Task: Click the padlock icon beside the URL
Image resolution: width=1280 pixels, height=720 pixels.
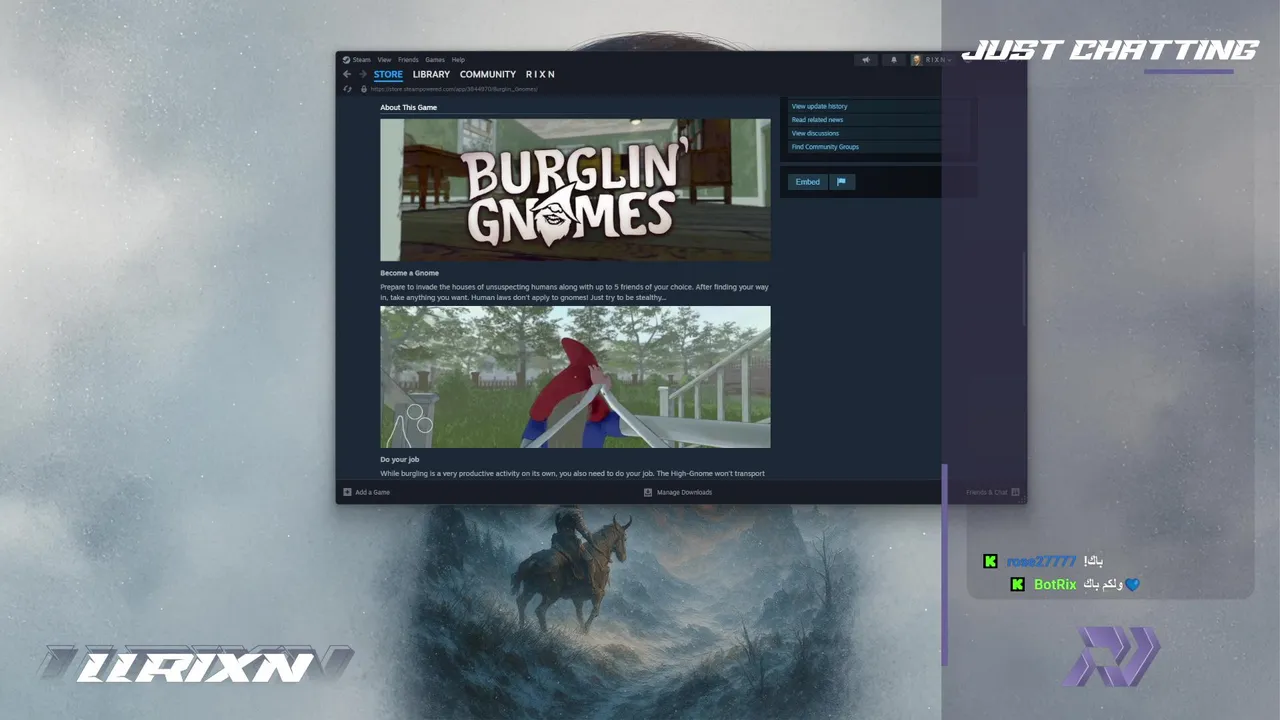Action: tap(364, 89)
